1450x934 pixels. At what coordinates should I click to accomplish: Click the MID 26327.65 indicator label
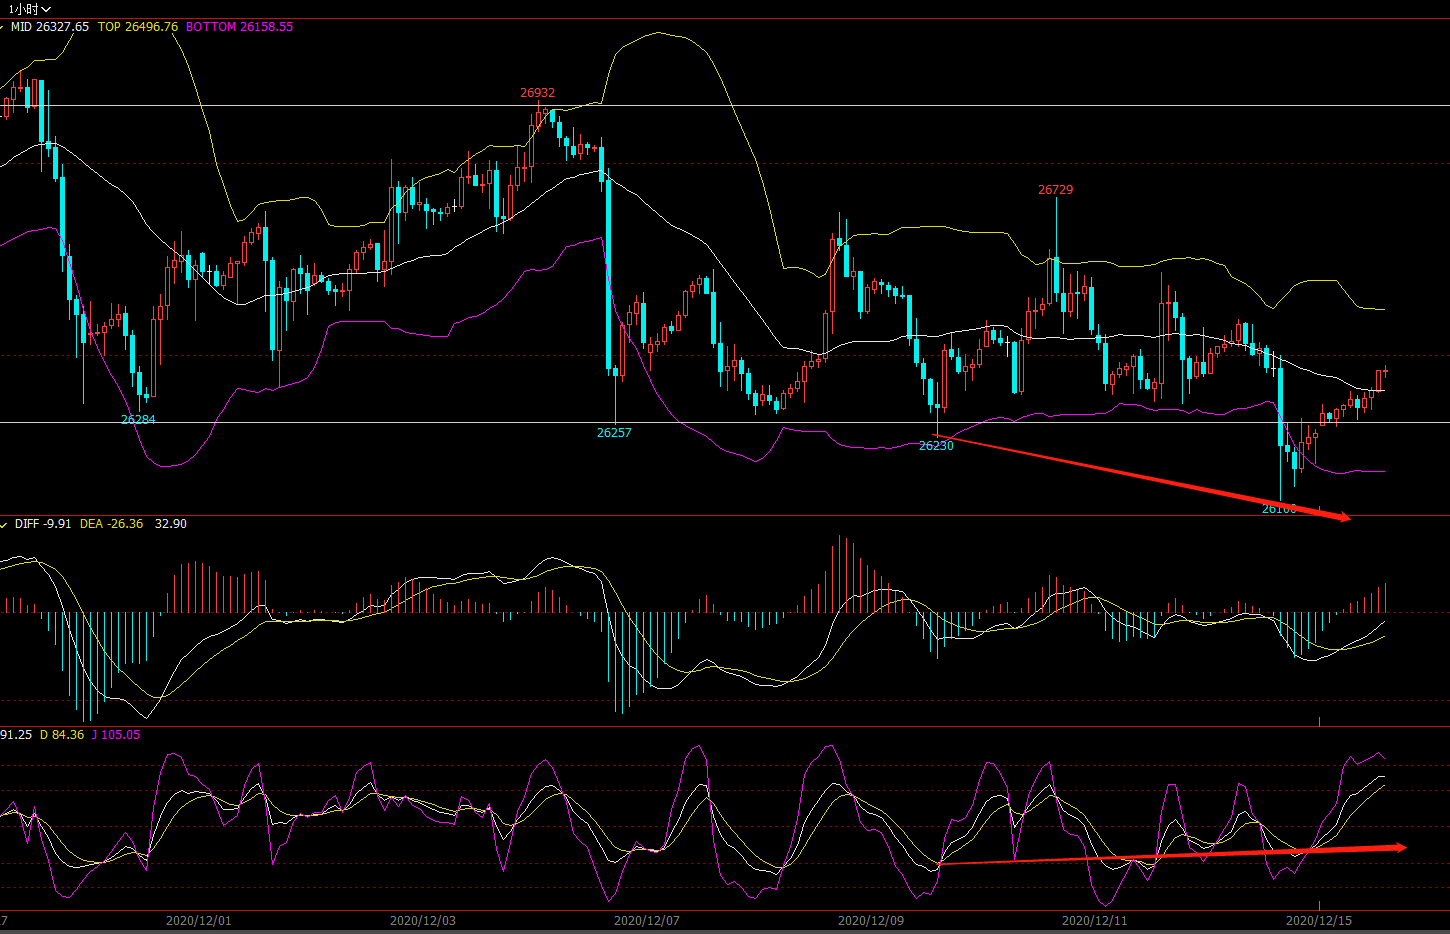click(x=50, y=27)
